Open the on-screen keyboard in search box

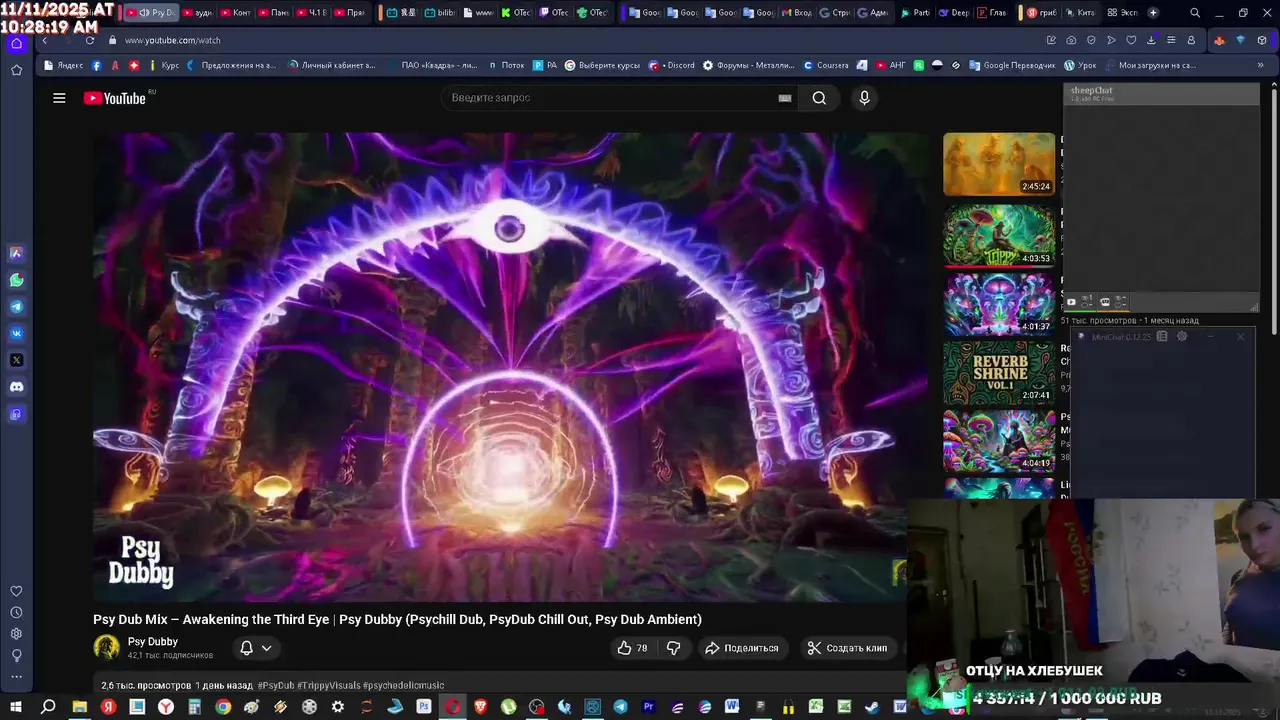coord(785,98)
